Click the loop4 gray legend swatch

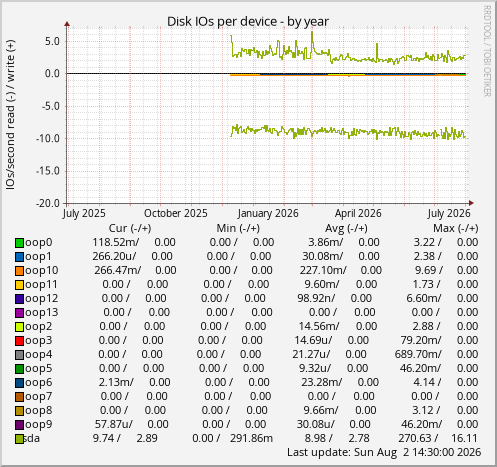(x=19, y=355)
